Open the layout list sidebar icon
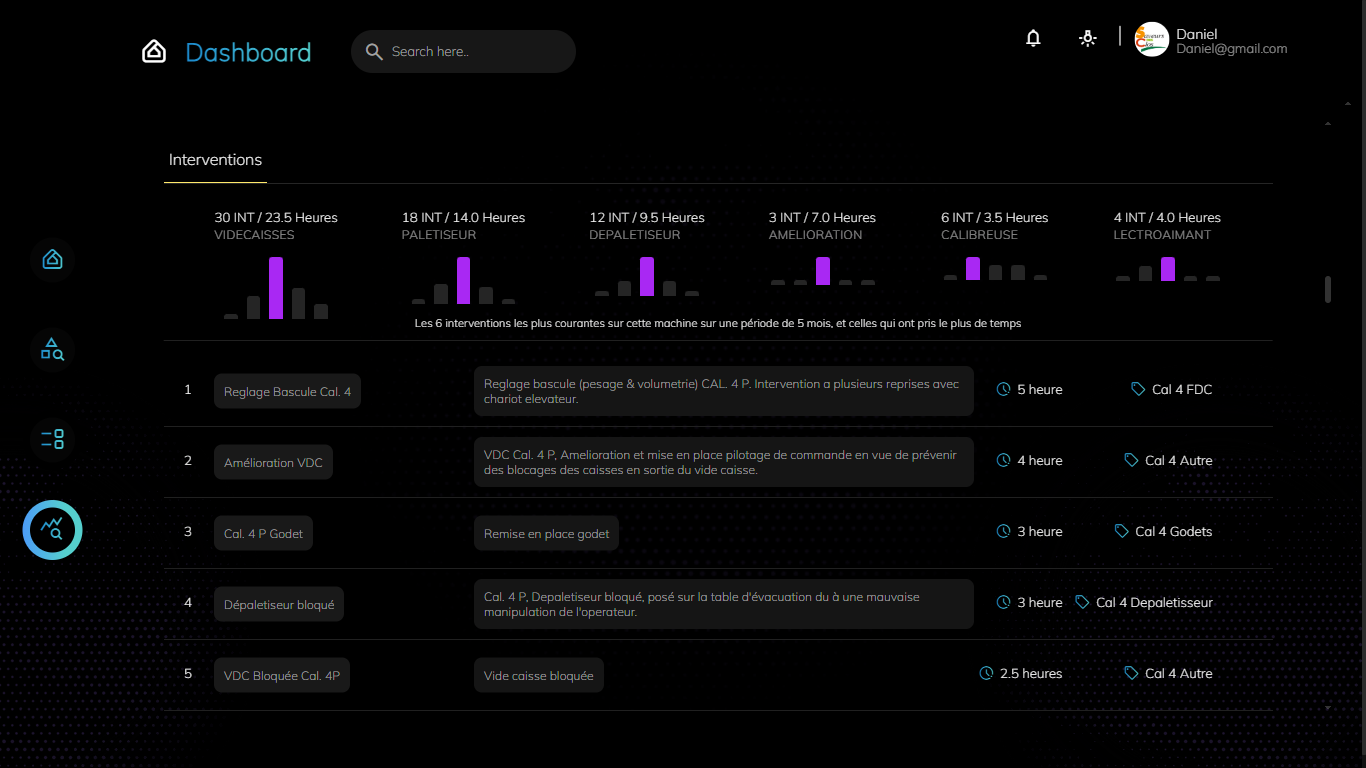This screenshot has height=768, width=1366. click(52, 439)
